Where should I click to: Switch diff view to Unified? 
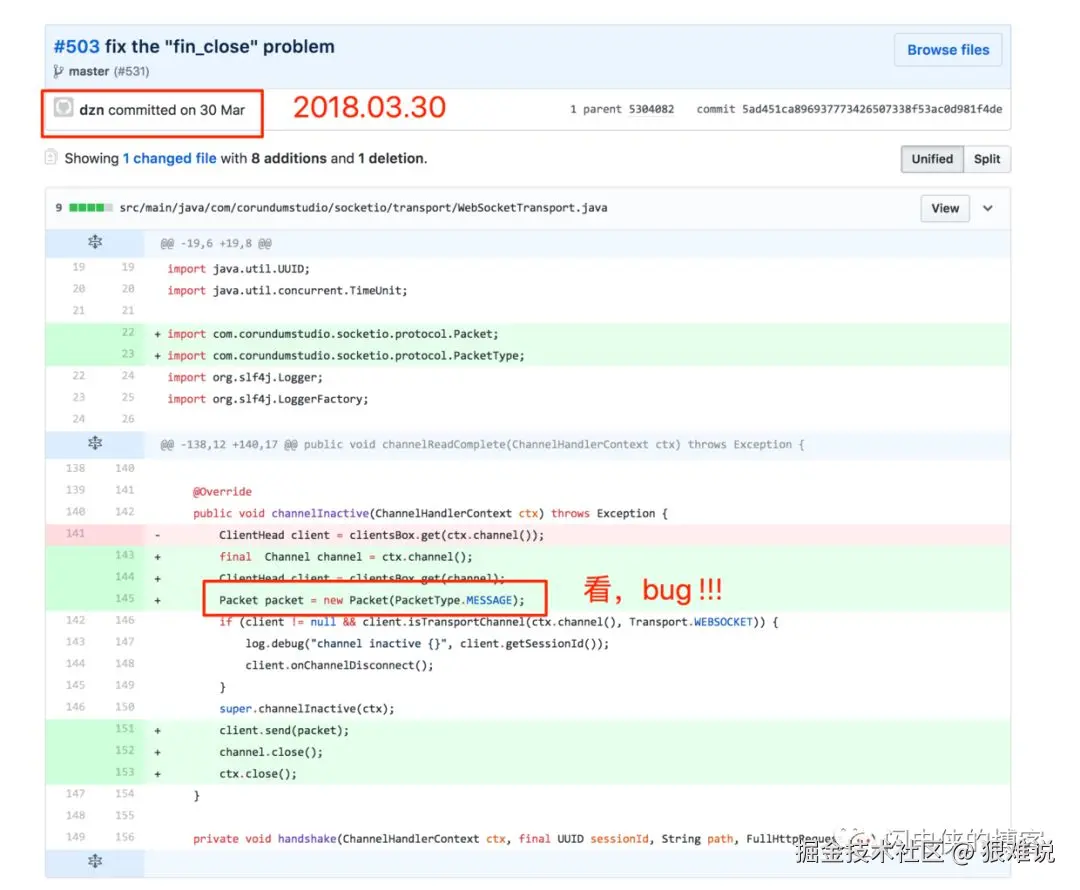(x=932, y=159)
